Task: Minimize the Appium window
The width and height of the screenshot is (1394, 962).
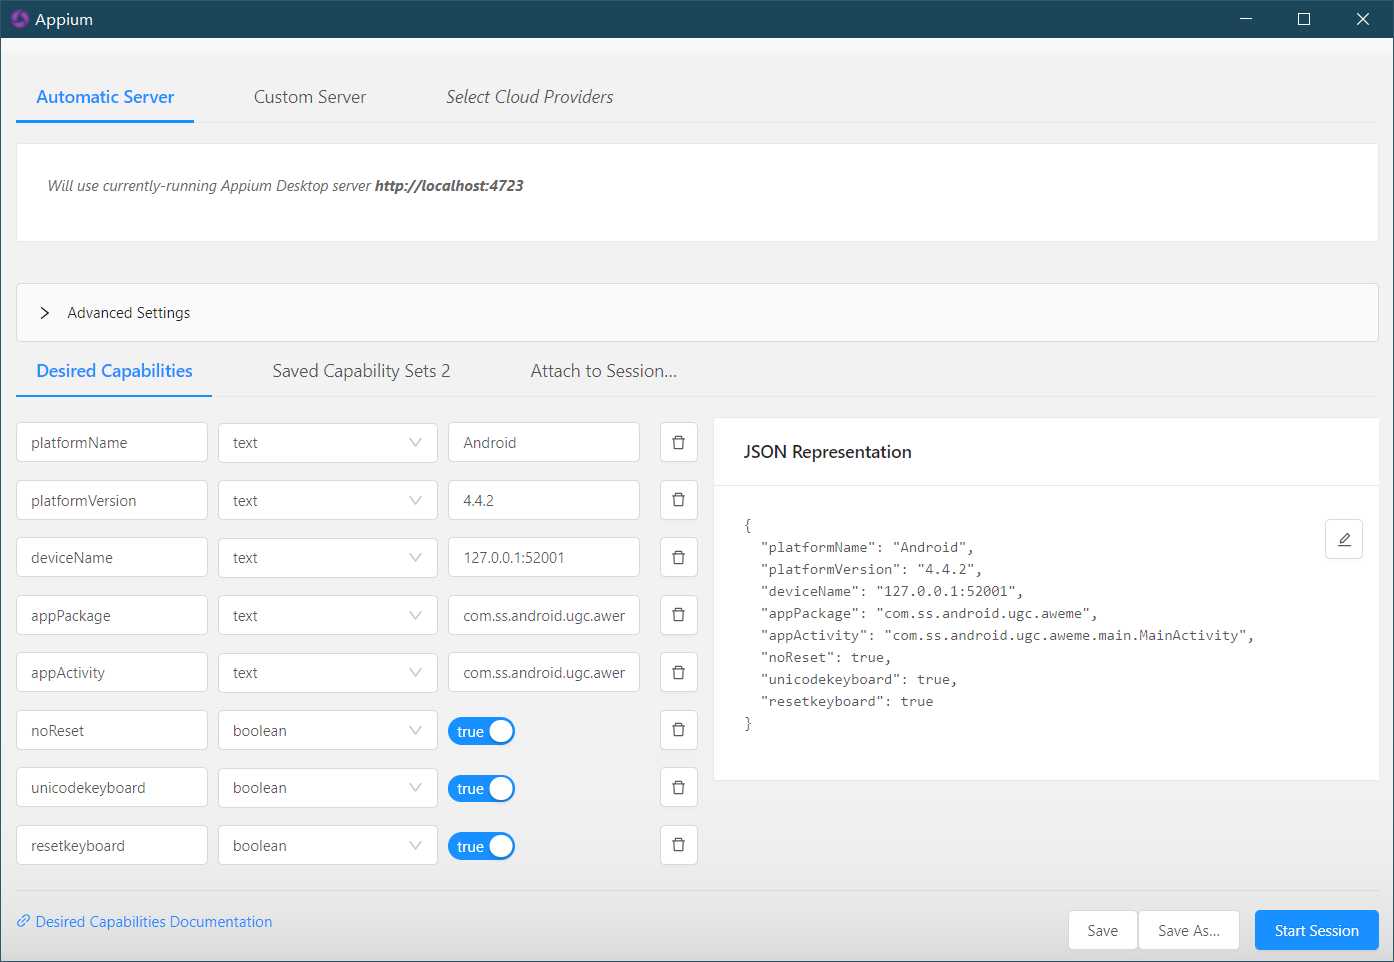Action: tap(1246, 19)
